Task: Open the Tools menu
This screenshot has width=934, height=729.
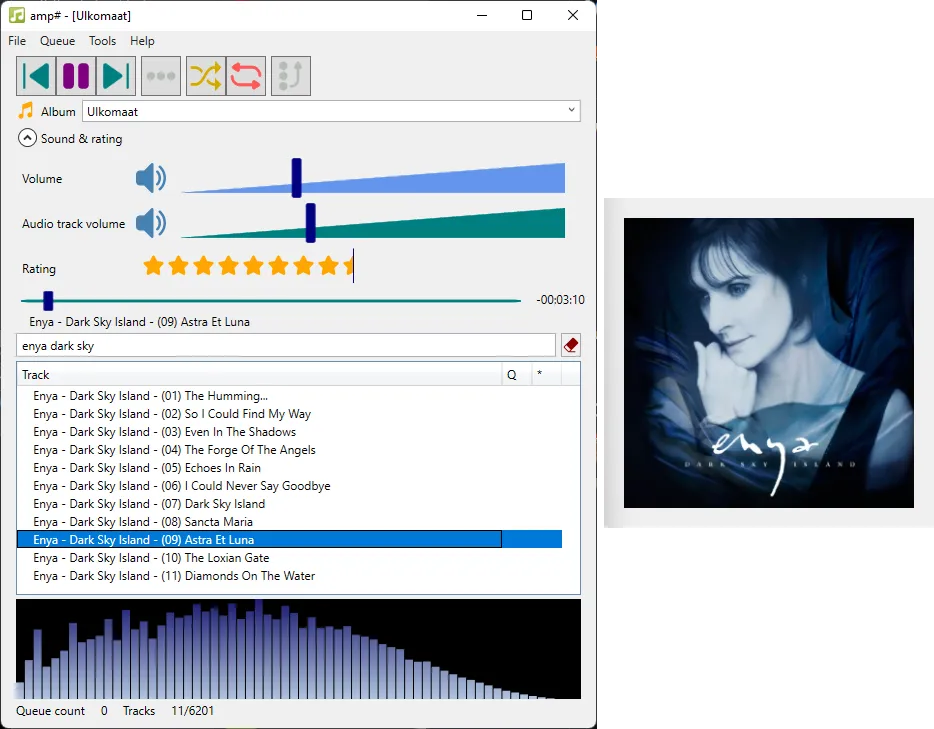Action: tap(102, 41)
